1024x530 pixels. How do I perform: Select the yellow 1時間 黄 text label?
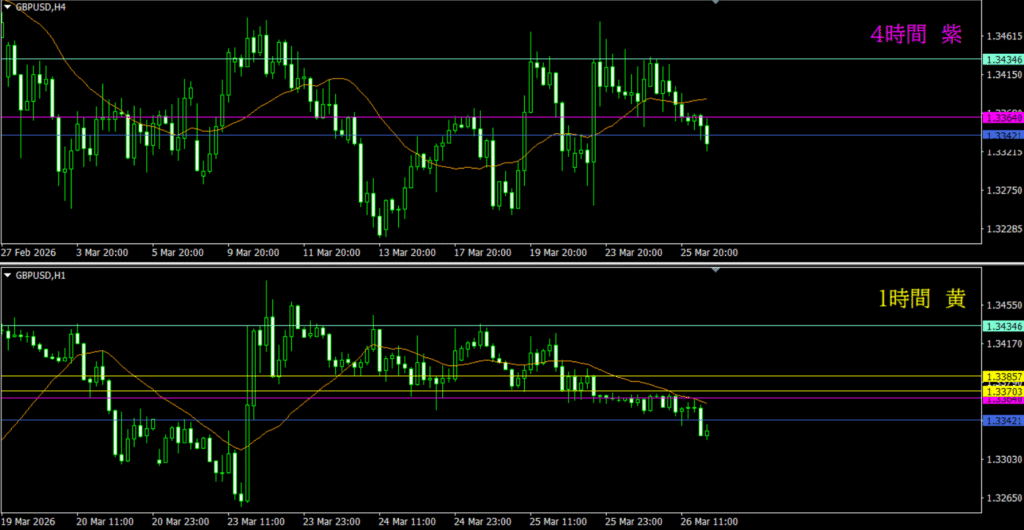[x=922, y=299]
